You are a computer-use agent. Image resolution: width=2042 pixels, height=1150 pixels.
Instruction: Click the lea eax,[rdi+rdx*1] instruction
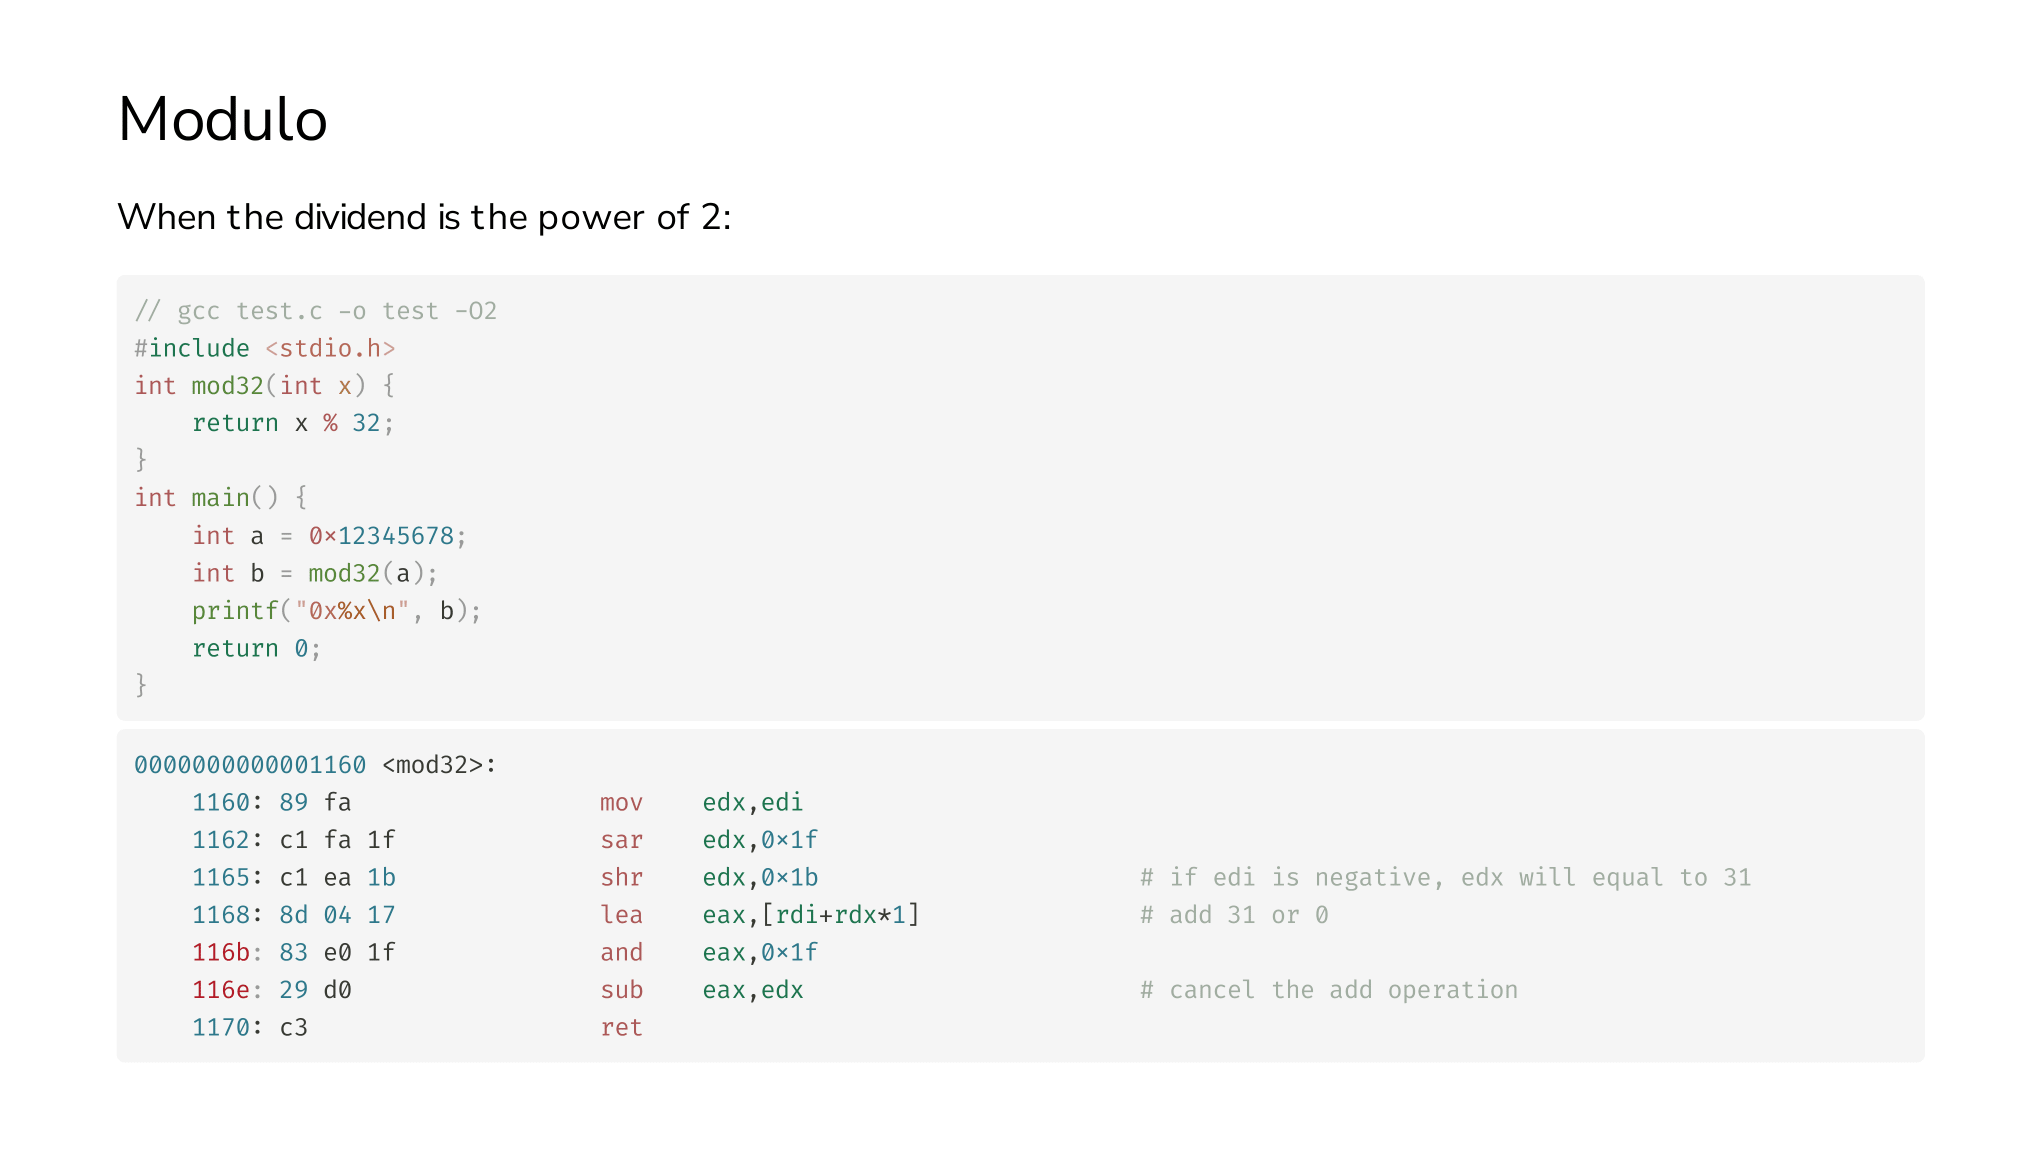point(759,915)
